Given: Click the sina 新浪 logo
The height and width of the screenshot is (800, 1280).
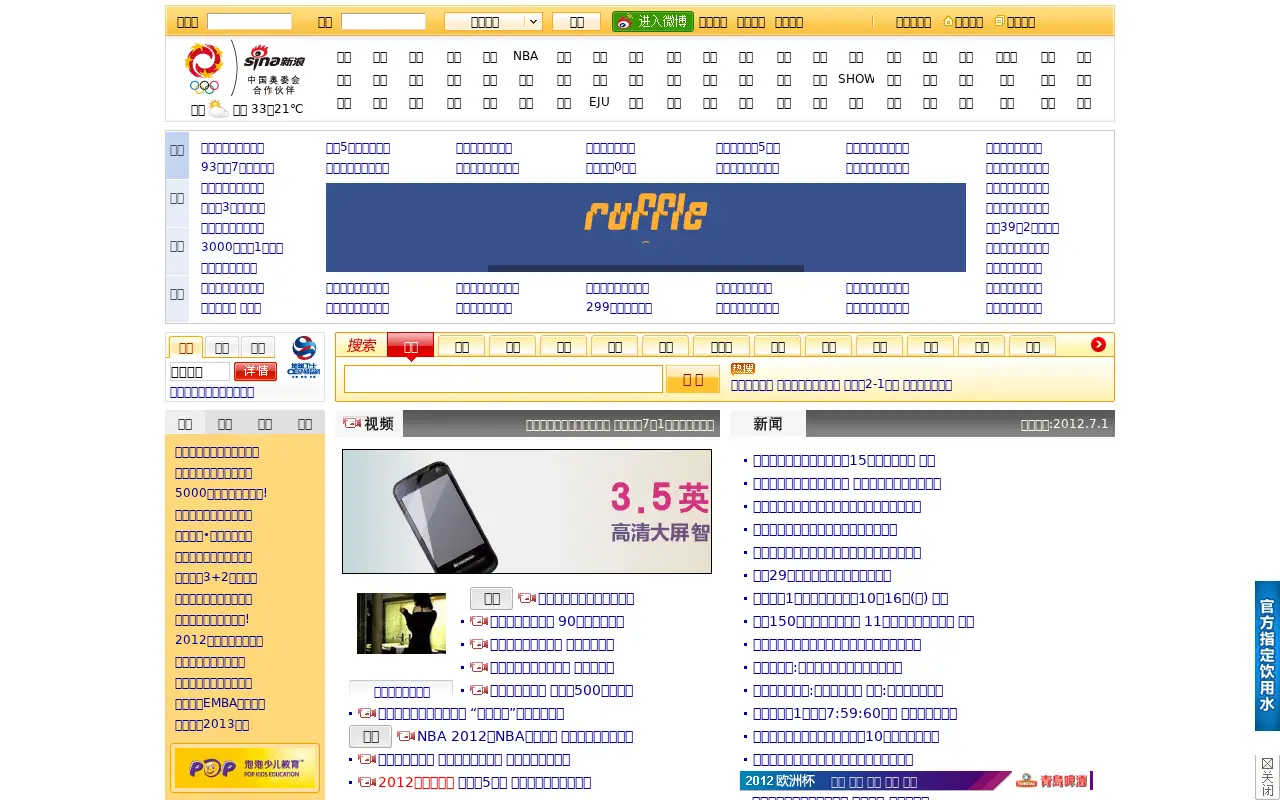Looking at the screenshot, I should click(274, 57).
